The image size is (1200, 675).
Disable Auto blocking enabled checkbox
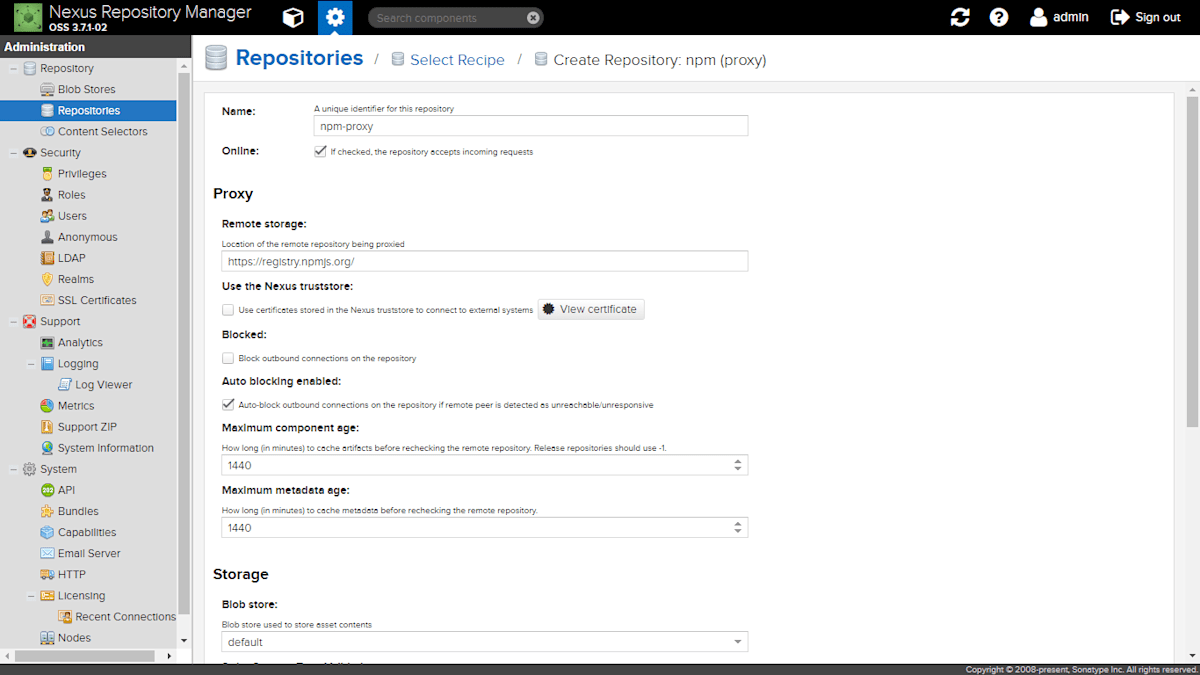228,405
